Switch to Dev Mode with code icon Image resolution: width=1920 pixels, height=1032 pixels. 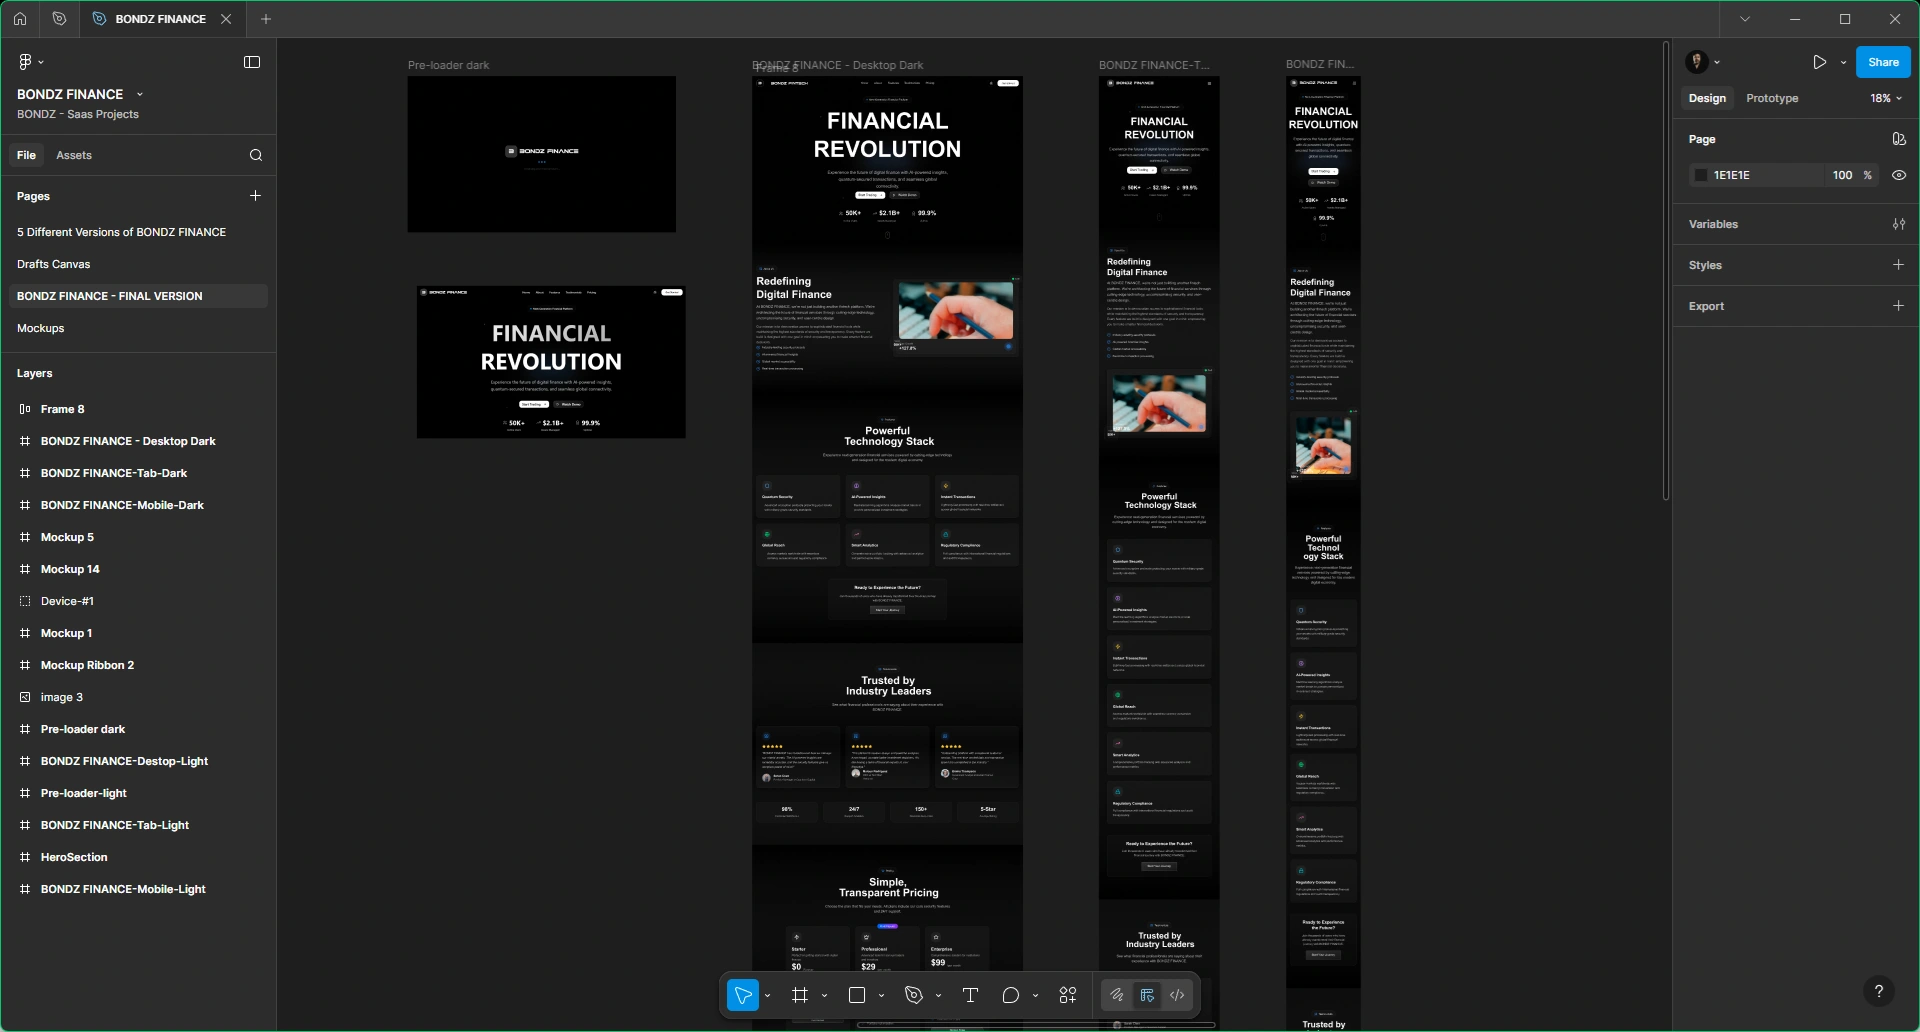click(x=1176, y=995)
